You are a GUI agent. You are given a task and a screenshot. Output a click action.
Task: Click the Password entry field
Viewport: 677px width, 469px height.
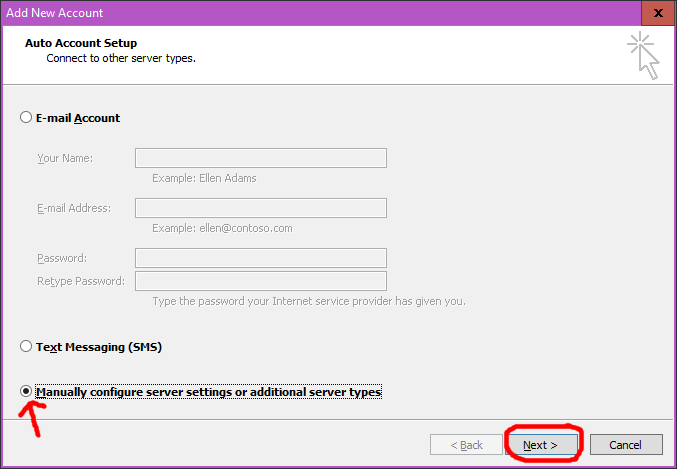click(x=260, y=258)
